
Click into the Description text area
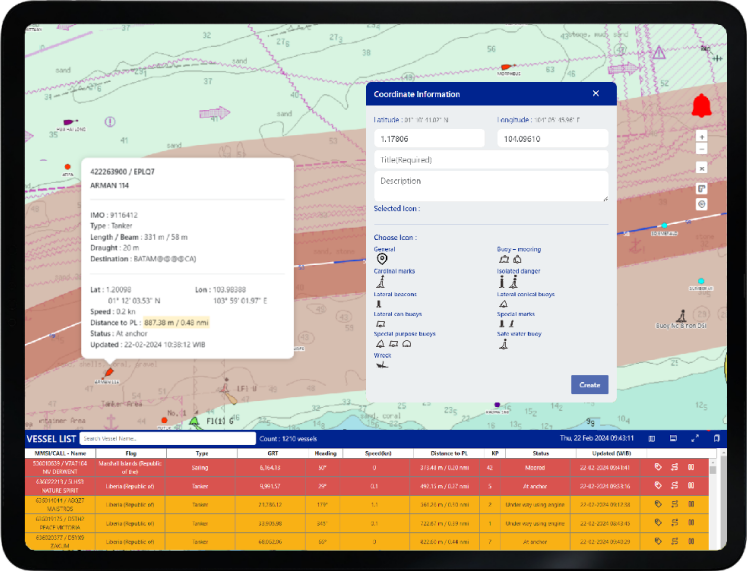point(490,186)
